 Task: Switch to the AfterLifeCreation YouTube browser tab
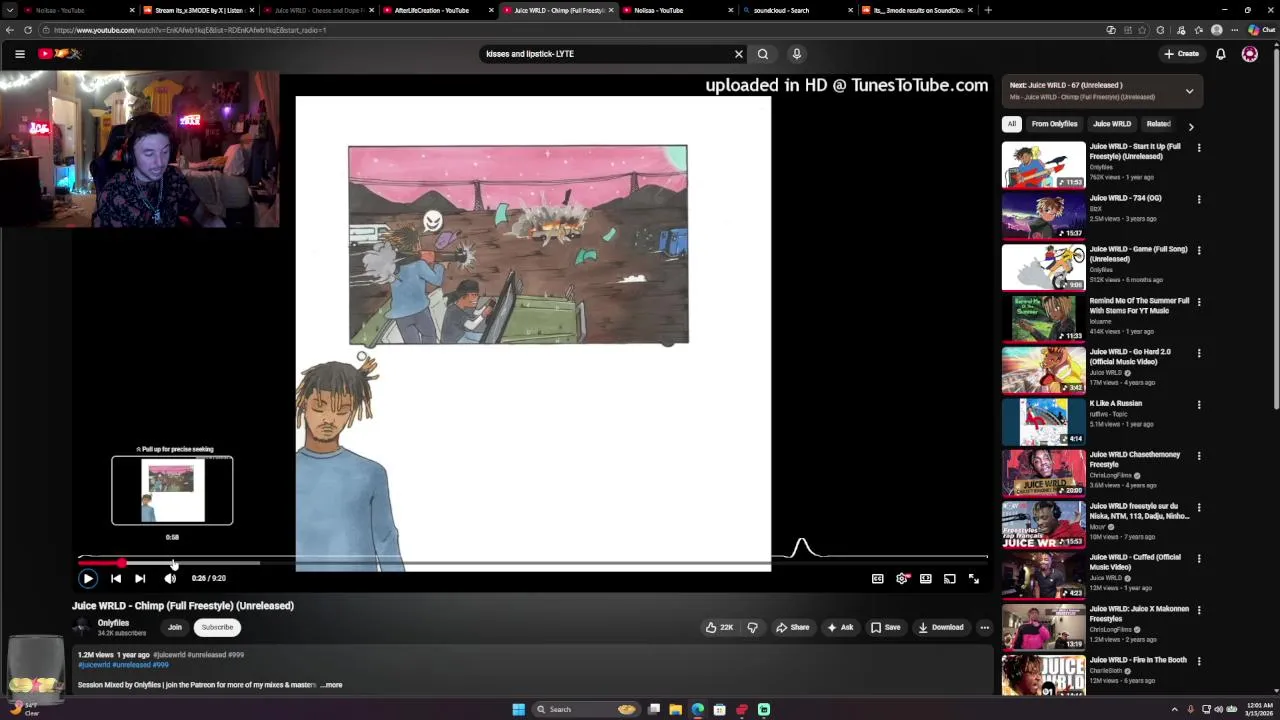click(432, 10)
